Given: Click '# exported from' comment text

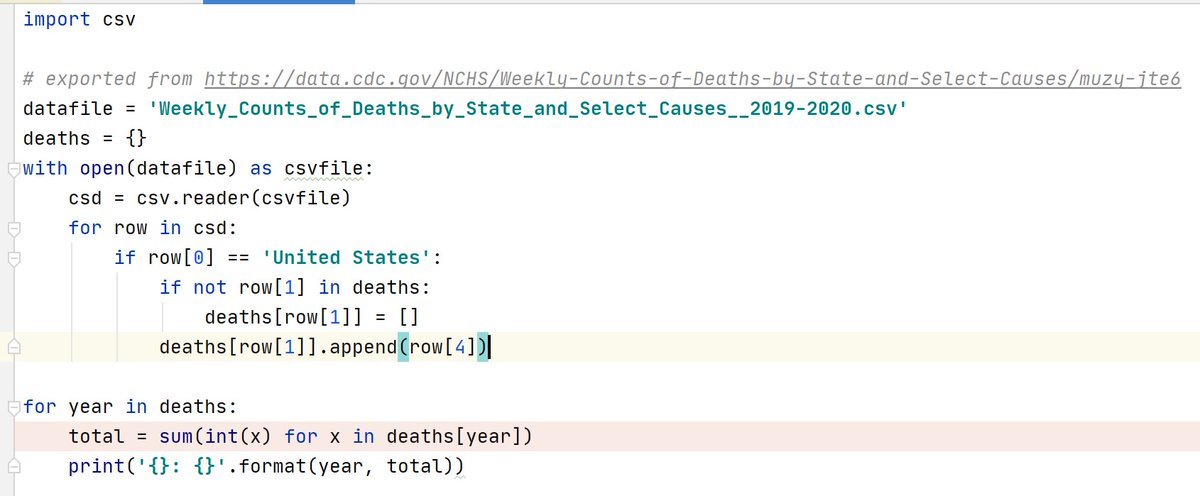Looking at the screenshot, I should coord(107,78).
